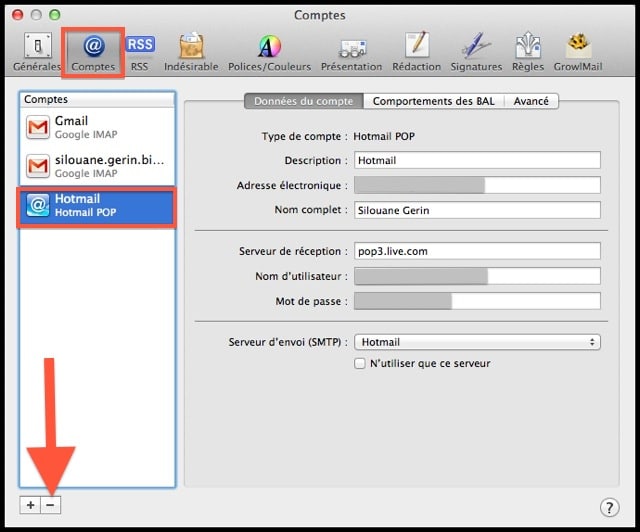The width and height of the screenshot is (640, 532).
Task: Select the Gmail account in list
Action: point(98,127)
